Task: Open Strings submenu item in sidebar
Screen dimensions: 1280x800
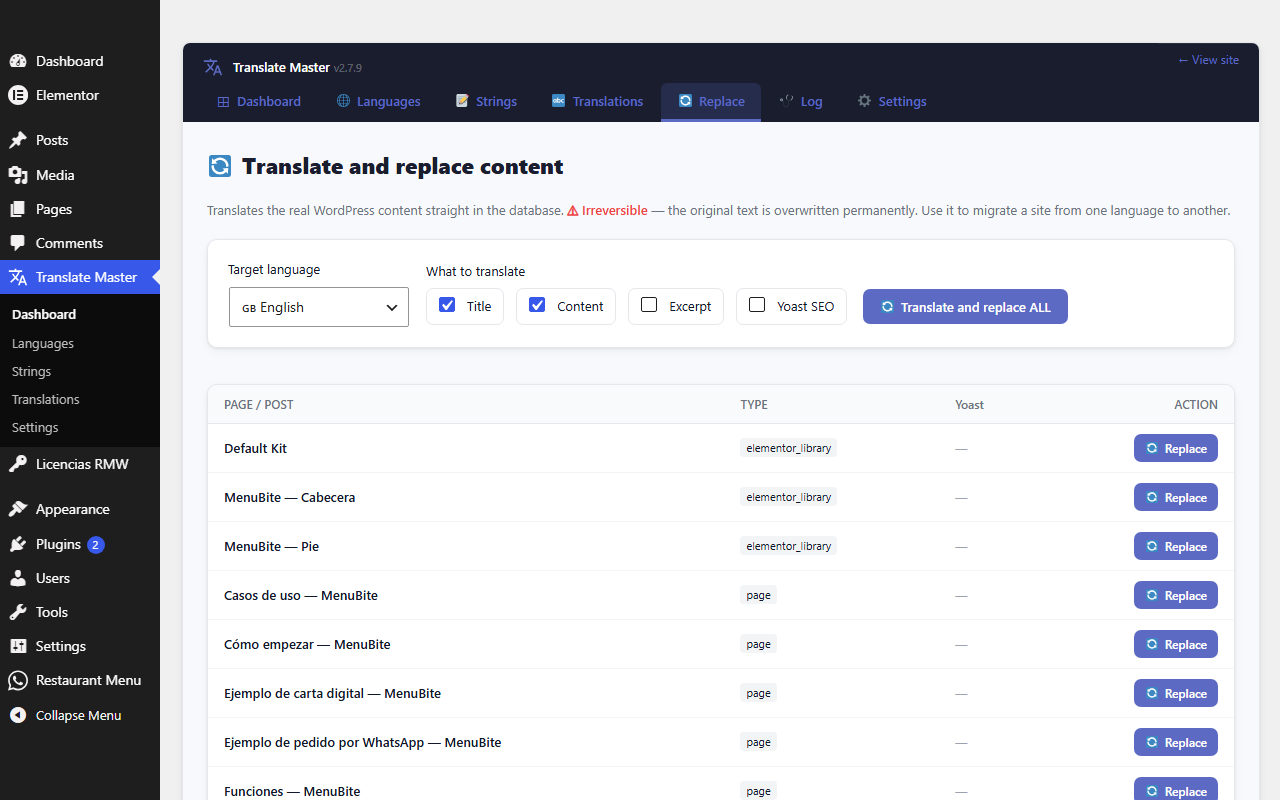Action: coord(31,371)
